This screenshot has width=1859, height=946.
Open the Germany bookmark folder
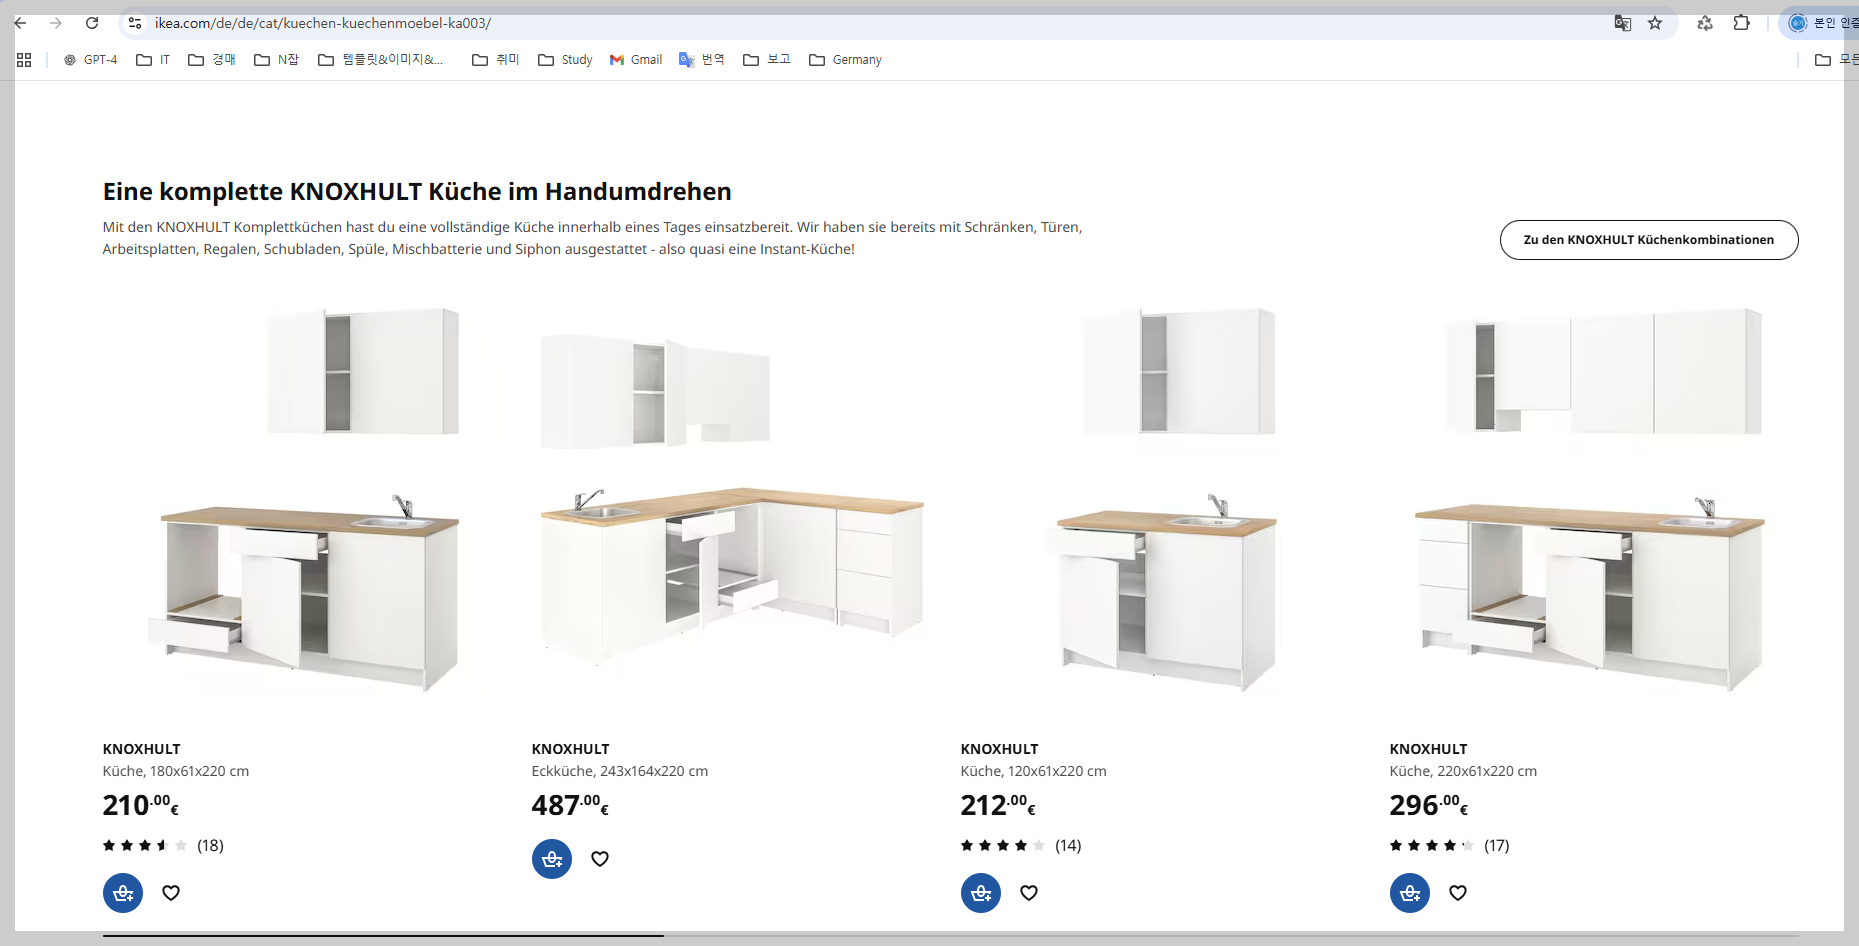pos(845,60)
